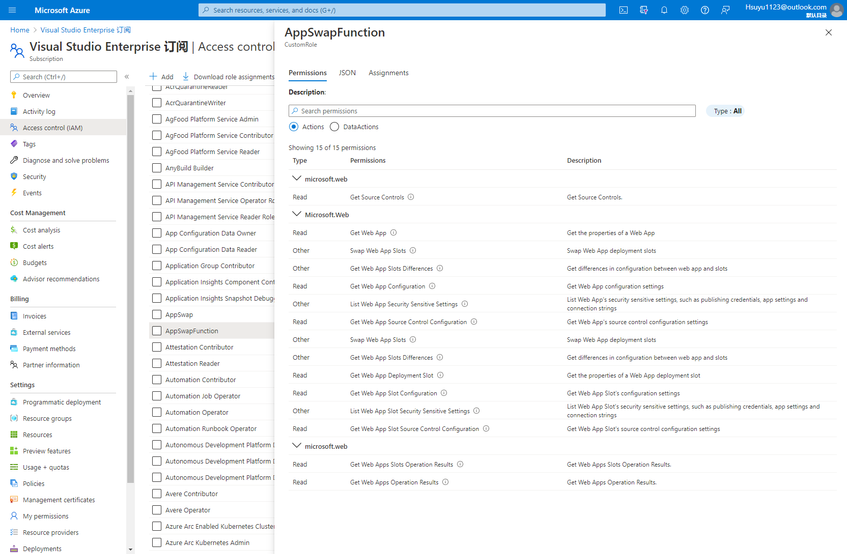The image size is (847, 554).
Task: Click the Overview key icon in sidebar
Action: click(14, 95)
